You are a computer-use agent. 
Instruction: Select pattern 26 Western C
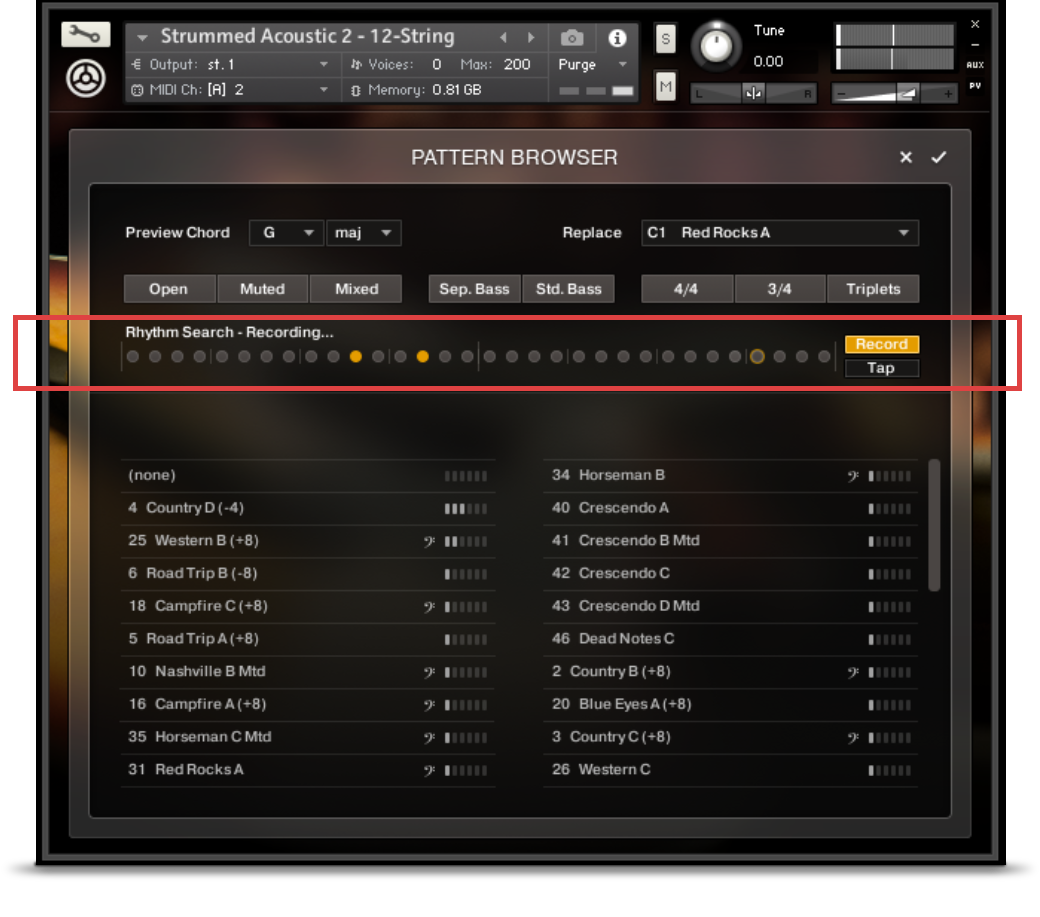(731, 770)
